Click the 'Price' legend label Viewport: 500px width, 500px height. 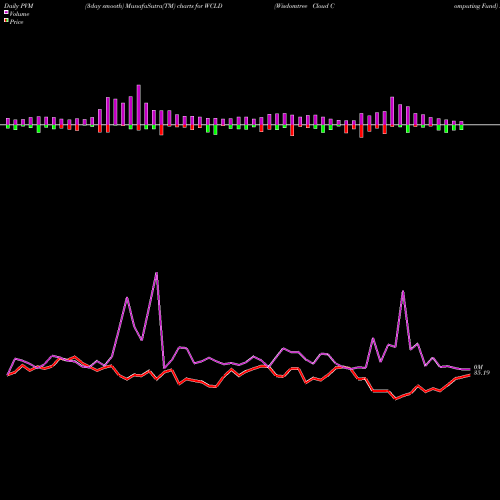coord(16,22)
